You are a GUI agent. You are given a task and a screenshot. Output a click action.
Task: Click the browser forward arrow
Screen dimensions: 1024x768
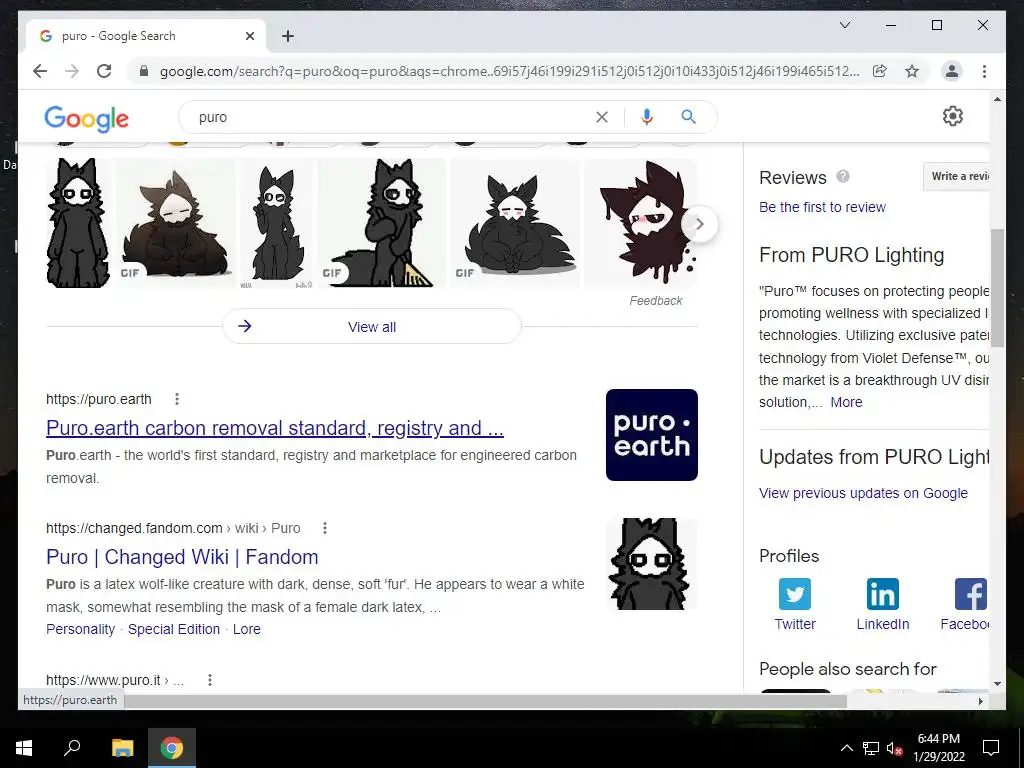pyautogui.click(x=72, y=71)
